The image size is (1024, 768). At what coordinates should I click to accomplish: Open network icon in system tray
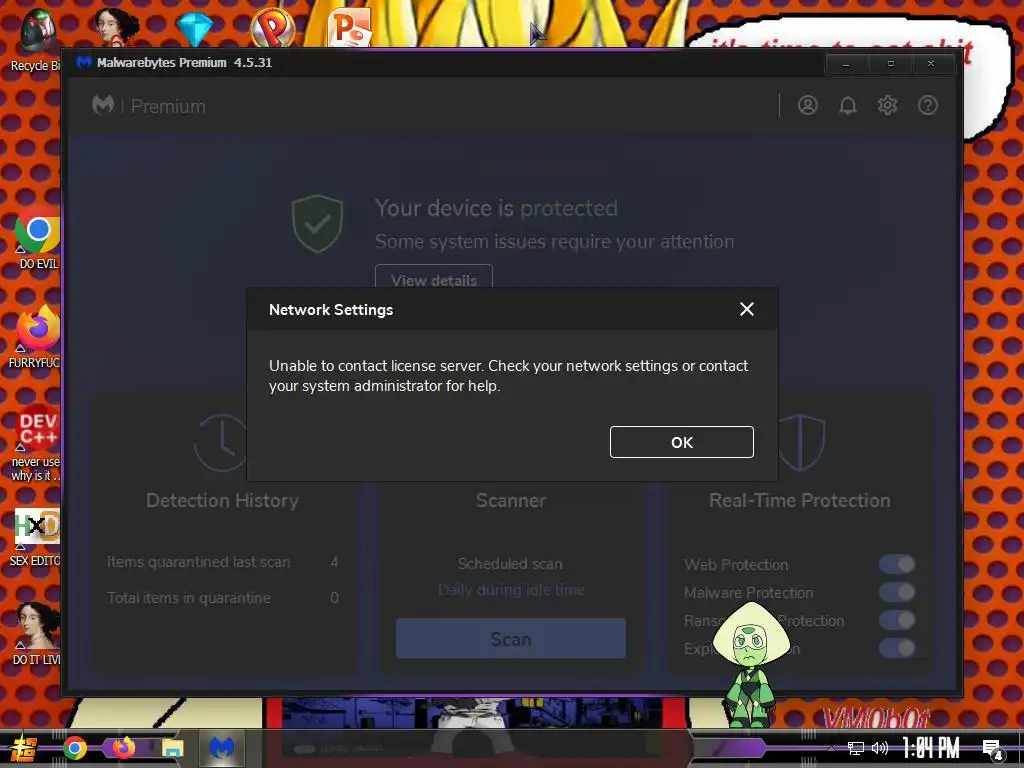tap(856, 748)
